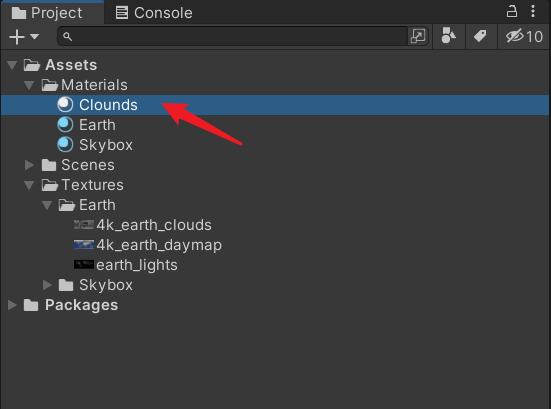The image size is (551, 409).
Task: Select the earth_lights texture
Action: 125,265
